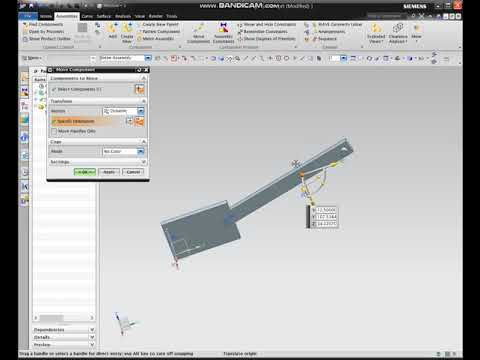Open the Menu dropdown in the top toolbar

coord(32,58)
